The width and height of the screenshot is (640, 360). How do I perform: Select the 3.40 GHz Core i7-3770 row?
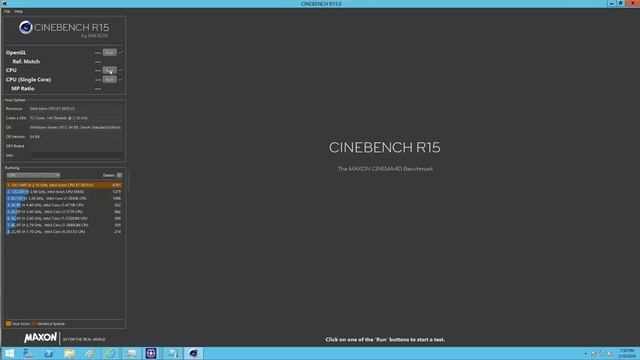pos(64,212)
